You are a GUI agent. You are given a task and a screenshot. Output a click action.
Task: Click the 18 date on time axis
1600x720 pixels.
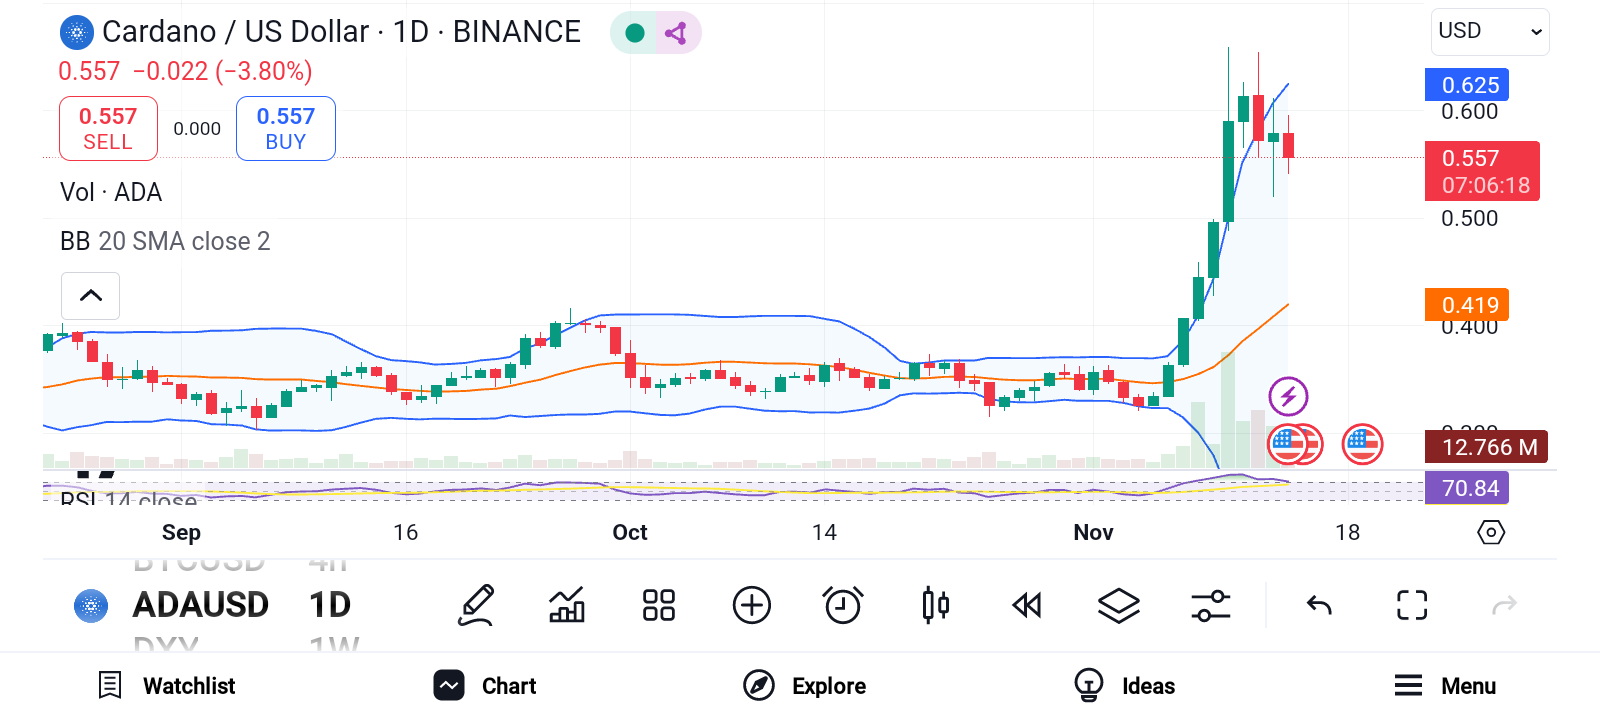pyautogui.click(x=1347, y=532)
